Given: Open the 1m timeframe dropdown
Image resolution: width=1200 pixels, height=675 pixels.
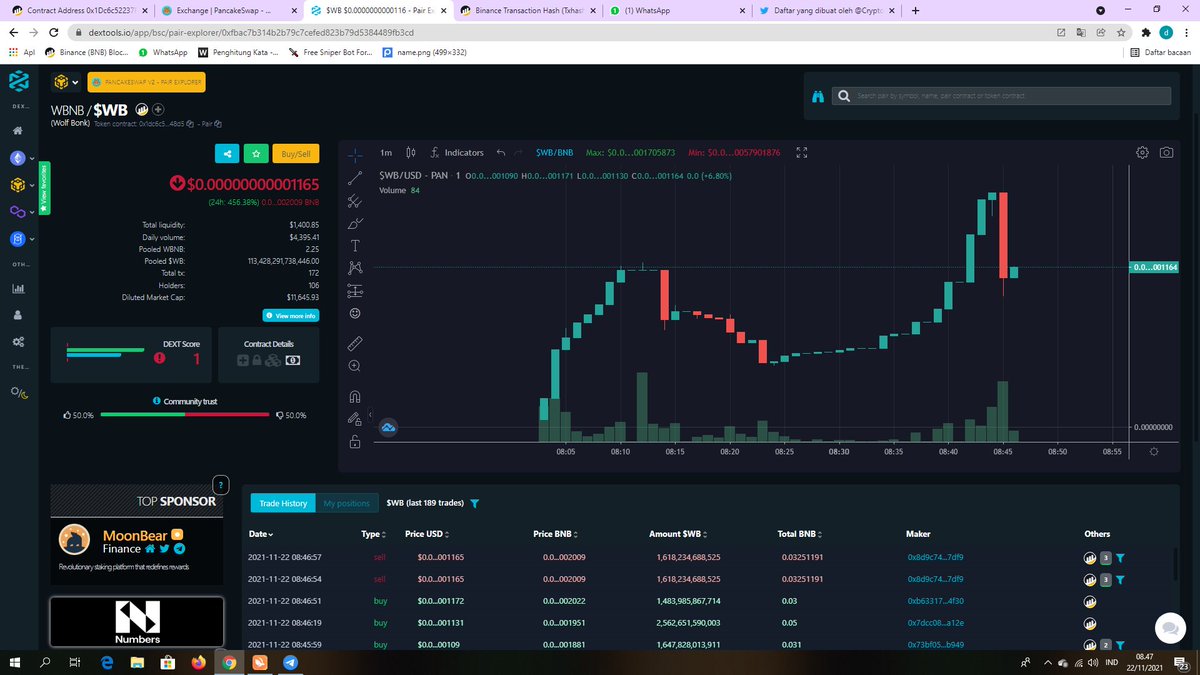Looking at the screenshot, I should [x=386, y=153].
